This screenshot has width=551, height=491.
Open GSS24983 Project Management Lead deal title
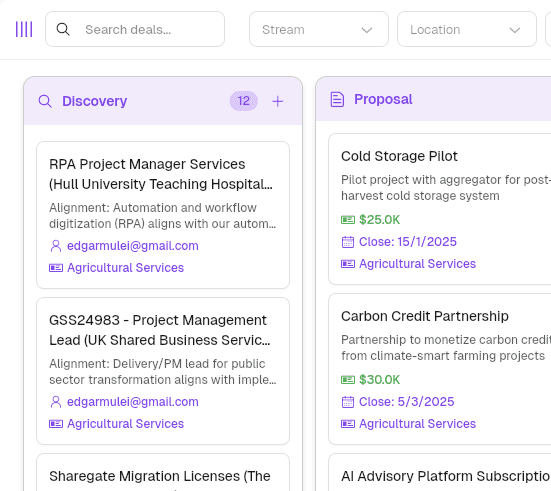click(160, 330)
